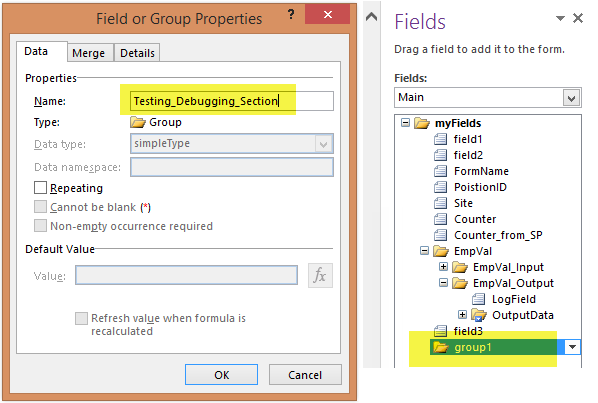Toggle the Cannot be blank checkbox

point(40,207)
